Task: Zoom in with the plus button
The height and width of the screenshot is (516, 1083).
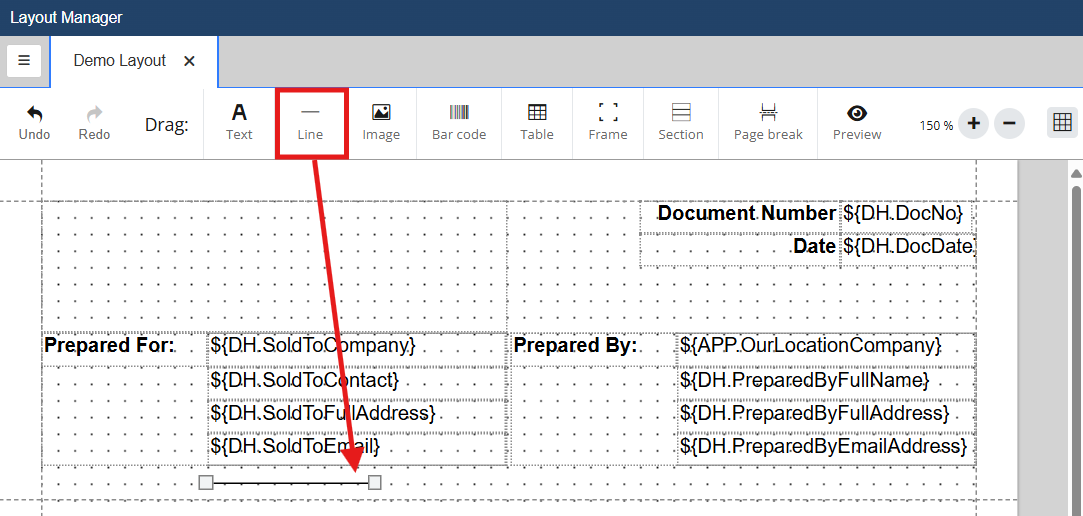Action: [x=973, y=124]
